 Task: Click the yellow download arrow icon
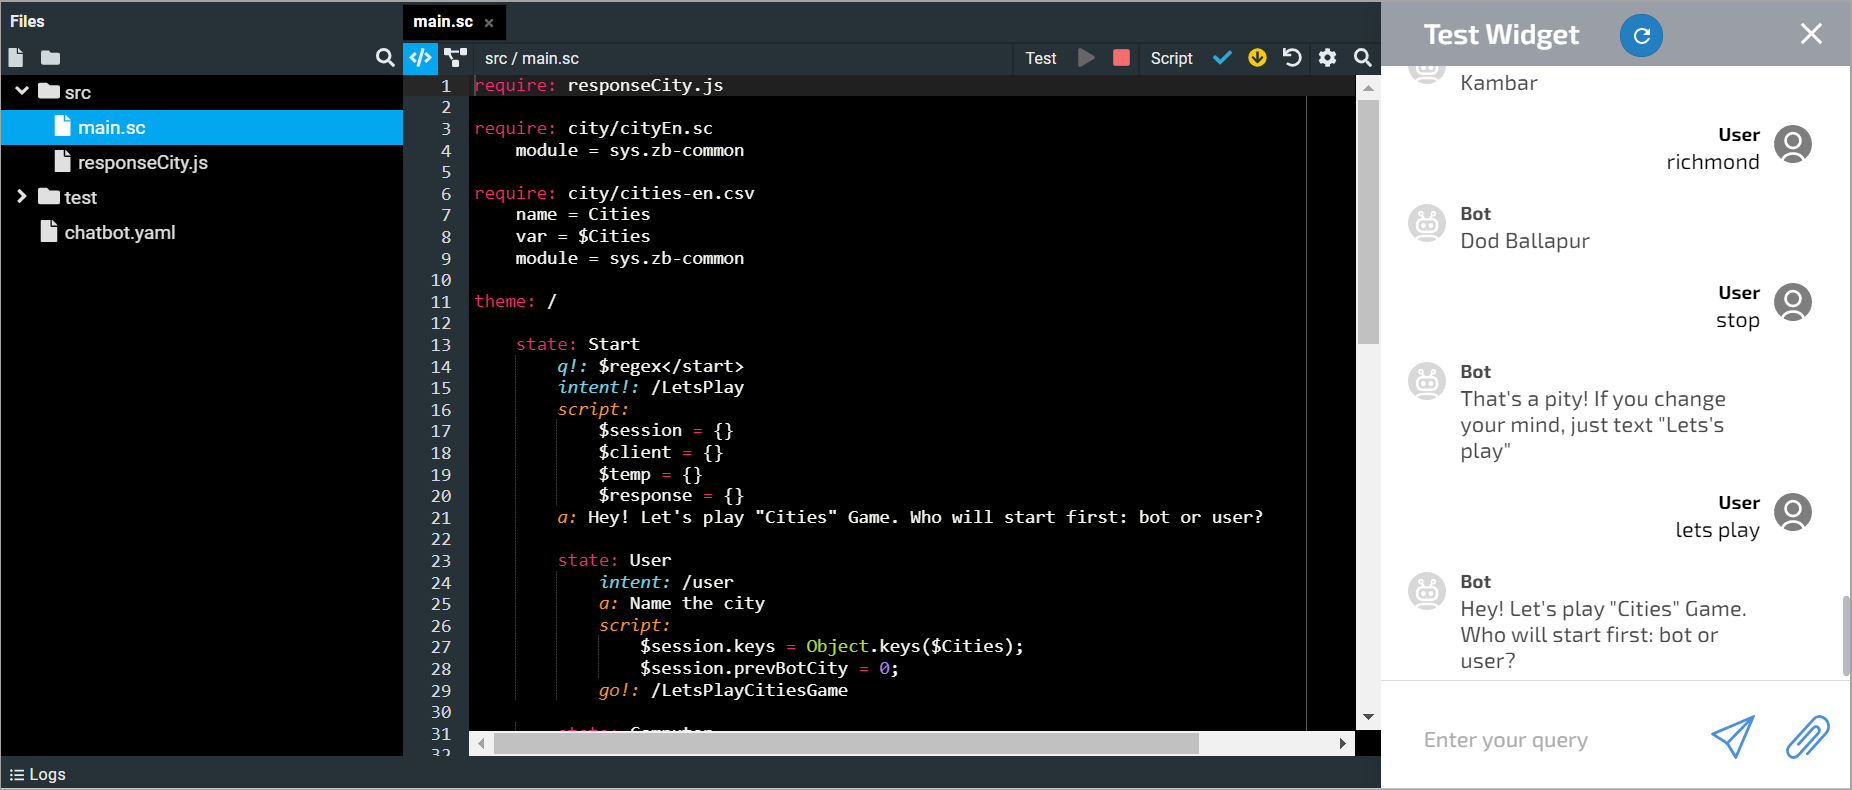(x=1257, y=58)
